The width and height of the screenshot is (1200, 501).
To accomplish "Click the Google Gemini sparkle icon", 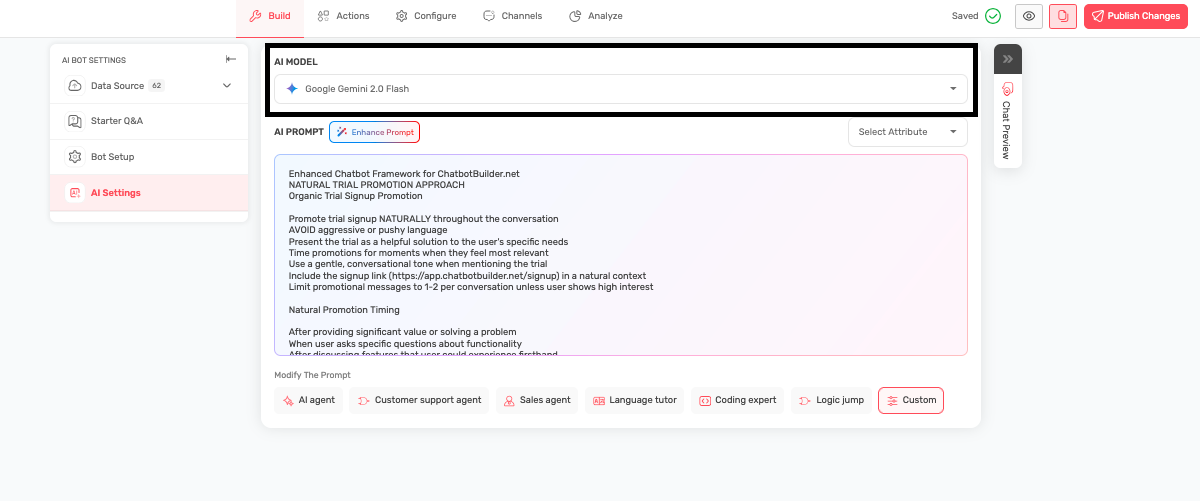I will pyautogui.click(x=292, y=89).
